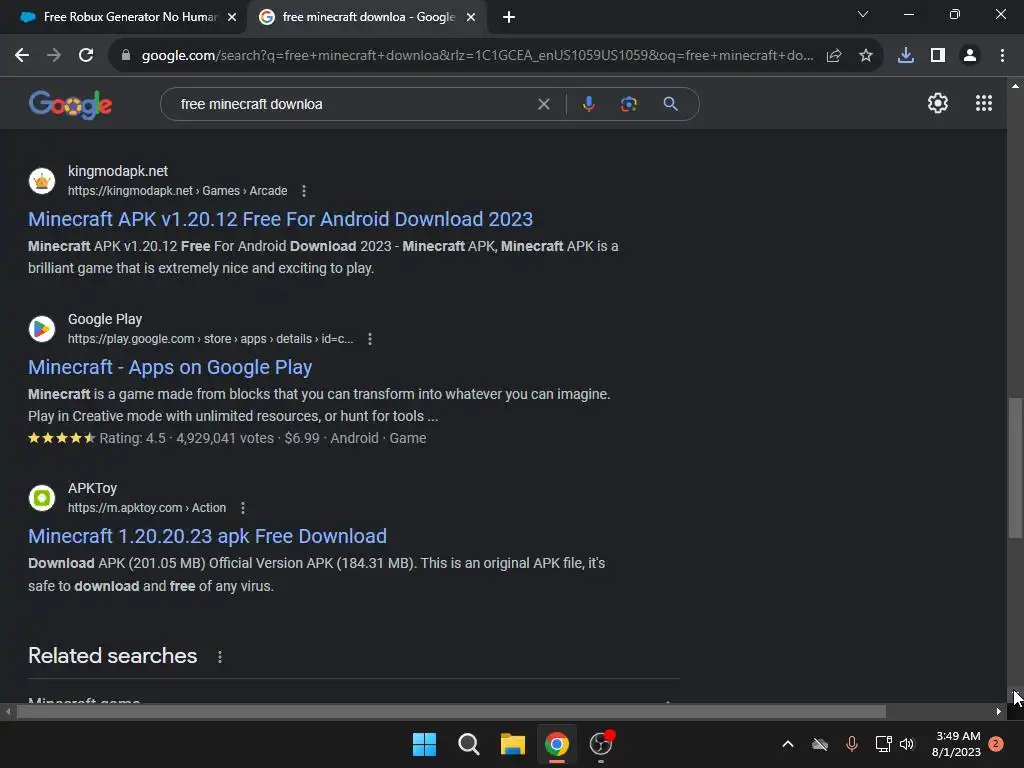Viewport: 1024px width, 768px height.
Task: Click the Google Play heading above the Minecraft result
Action: pos(105,319)
